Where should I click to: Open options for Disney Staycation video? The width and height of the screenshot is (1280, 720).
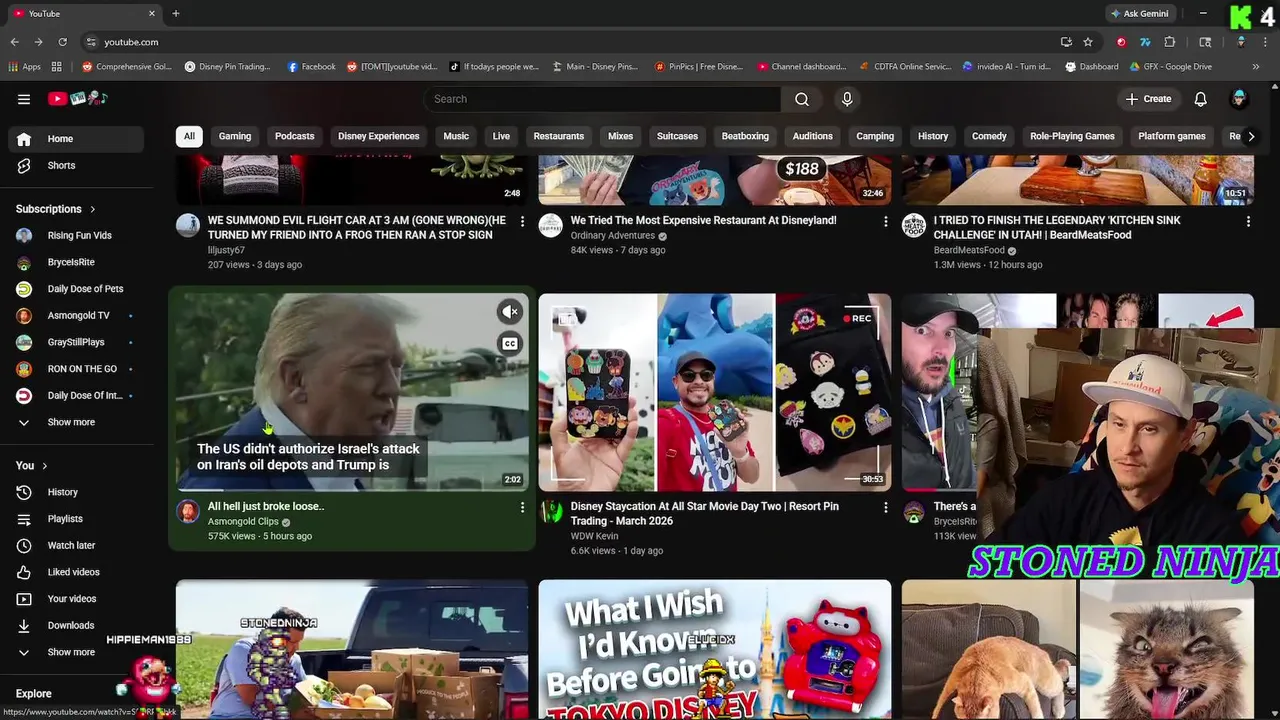tap(885, 508)
